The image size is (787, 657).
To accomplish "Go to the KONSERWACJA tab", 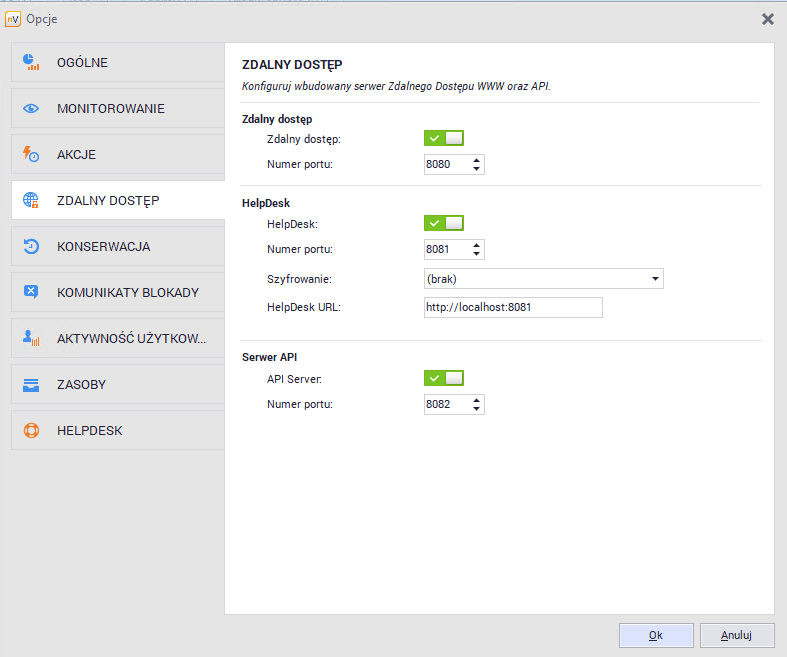I will pyautogui.click(x=118, y=246).
